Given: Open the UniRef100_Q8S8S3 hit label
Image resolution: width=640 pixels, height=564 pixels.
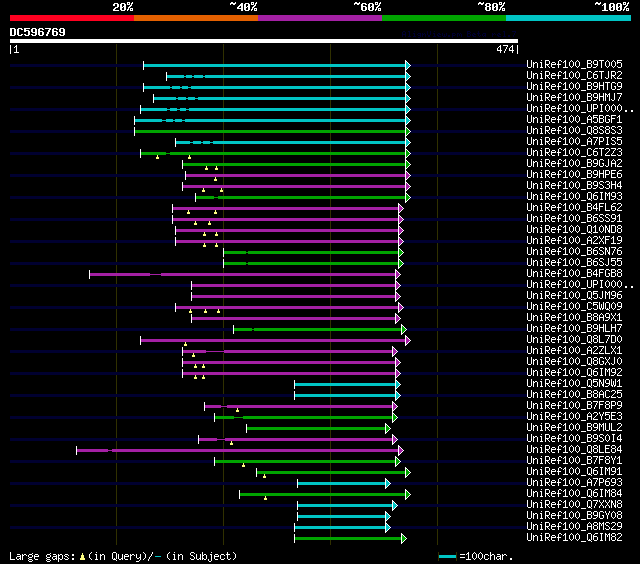Looking at the screenshot, I should 574,130.
